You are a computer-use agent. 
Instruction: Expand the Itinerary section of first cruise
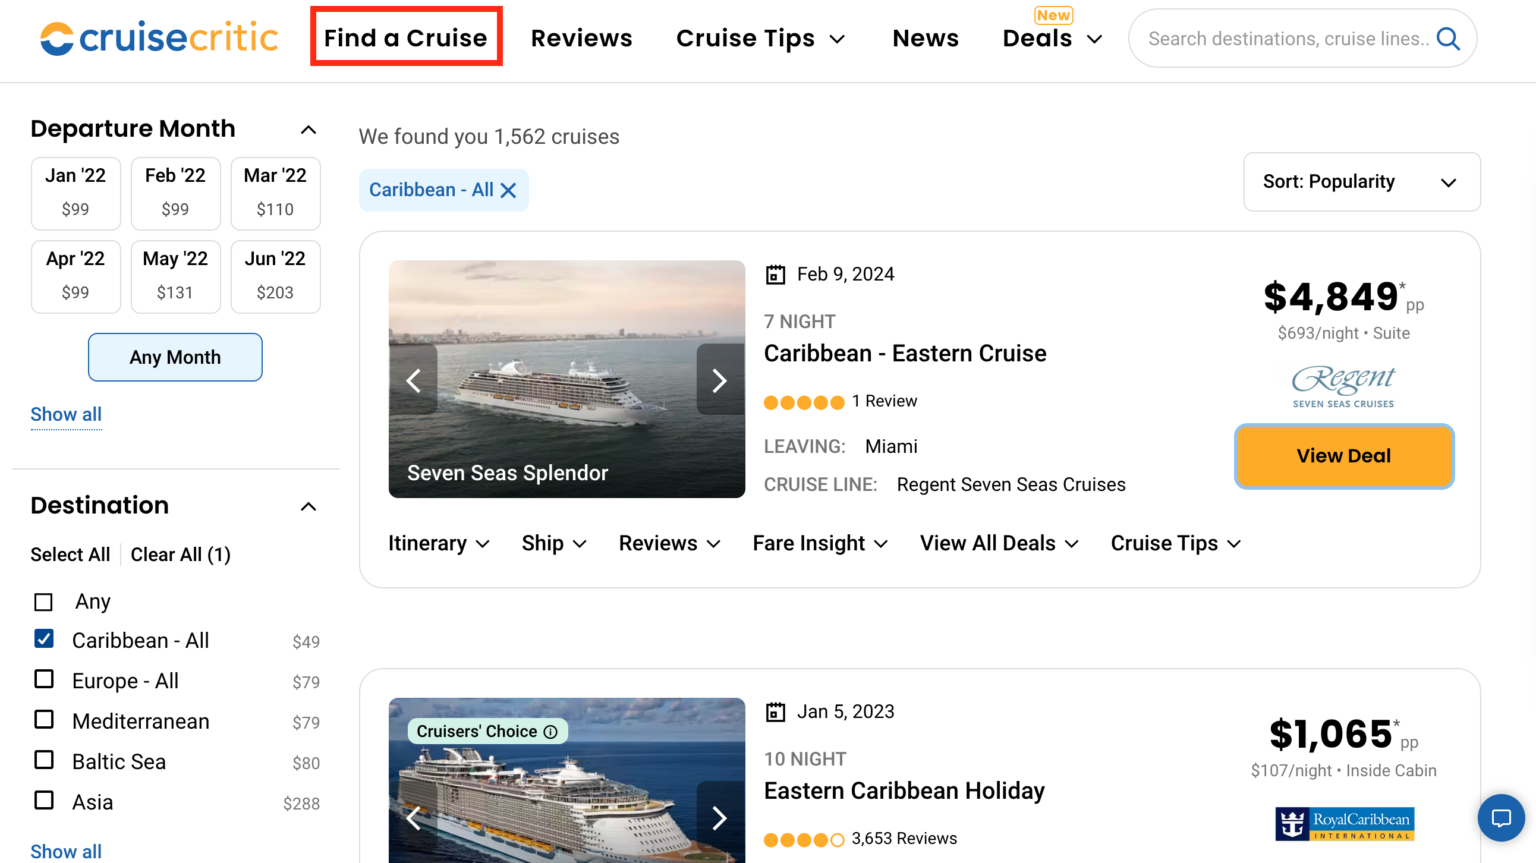[x=439, y=543]
